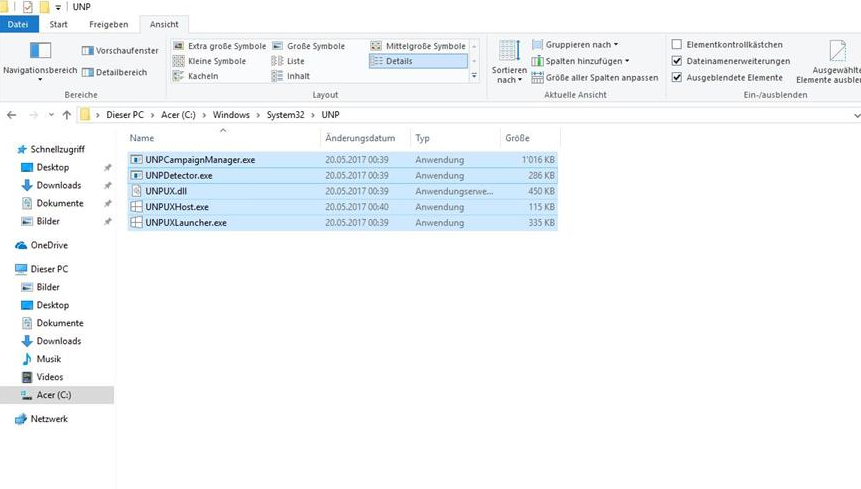Sort by the Änderungsdatum column header
The width and height of the screenshot is (861, 489).
point(360,138)
